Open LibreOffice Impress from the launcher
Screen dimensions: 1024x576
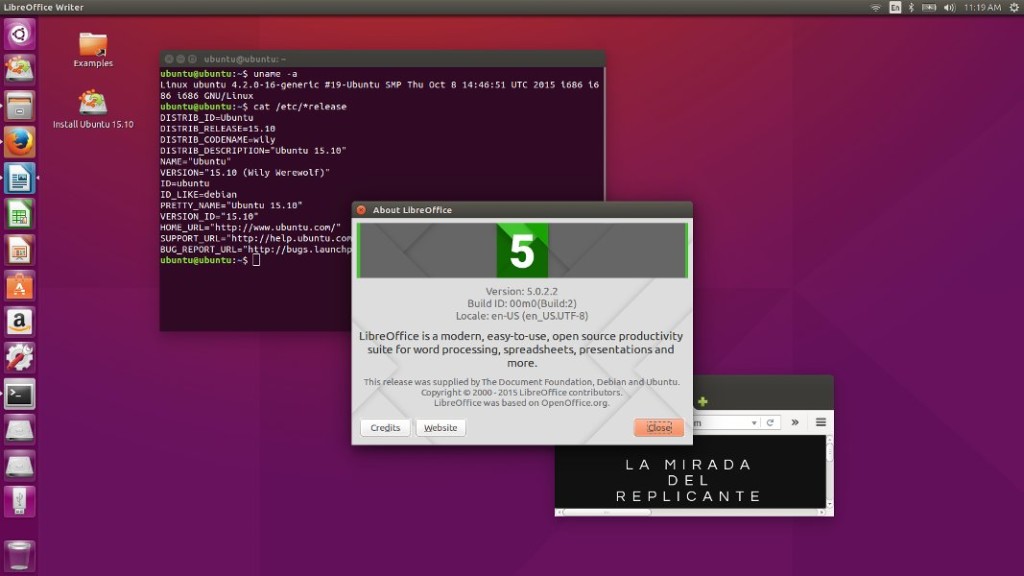pos(19,249)
